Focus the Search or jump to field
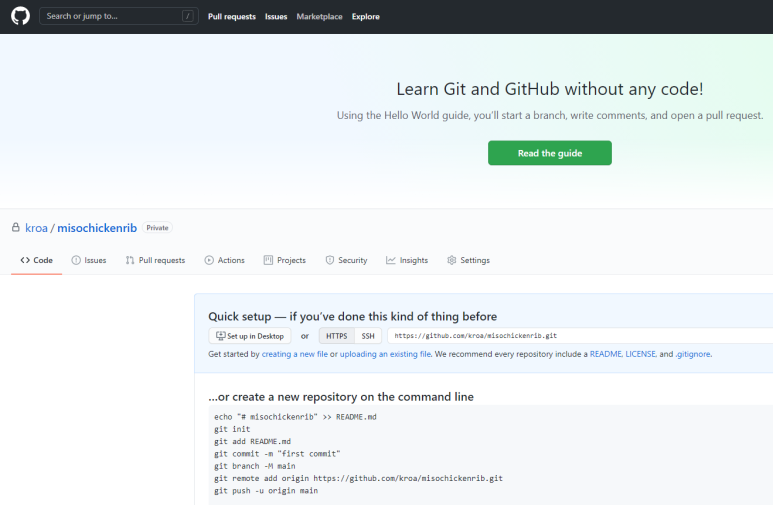Screen dimensions: 773x505 (119, 16)
